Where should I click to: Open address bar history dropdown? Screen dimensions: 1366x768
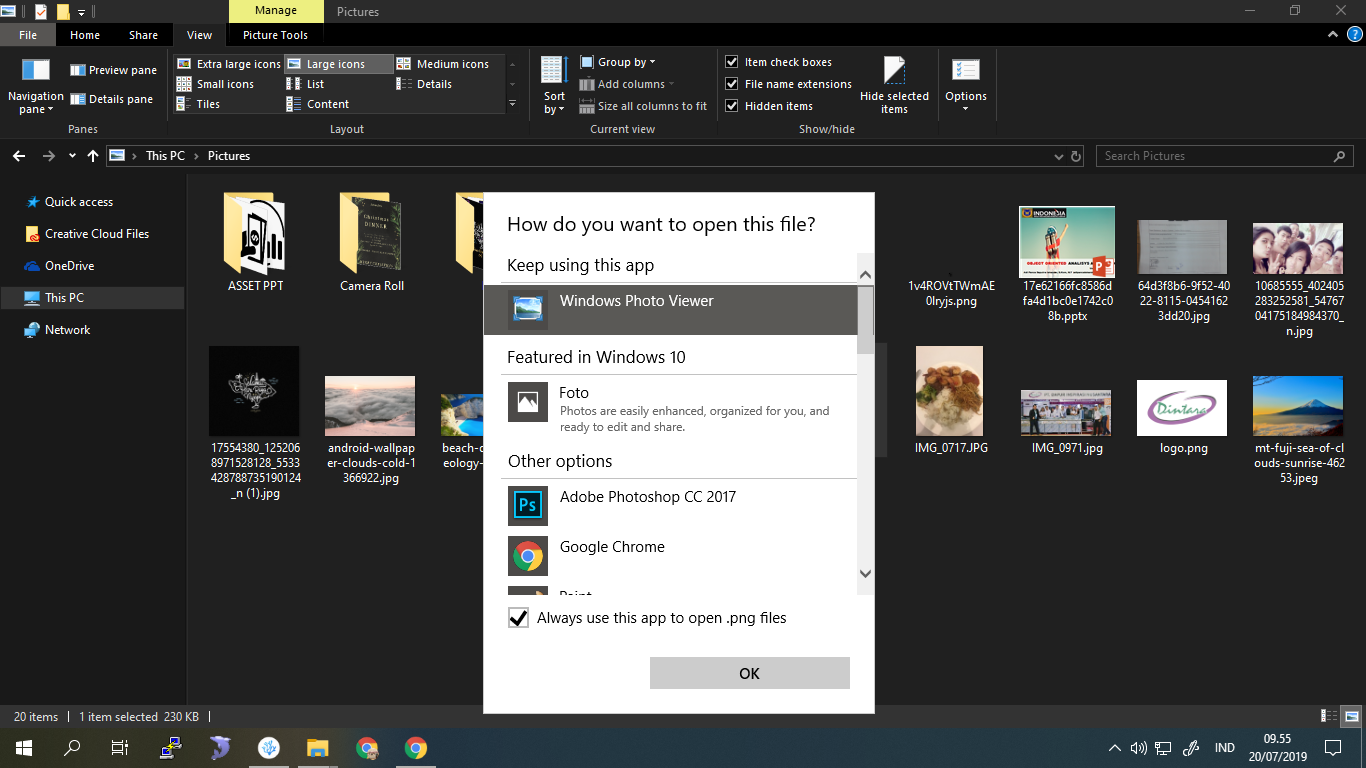(1059, 156)
